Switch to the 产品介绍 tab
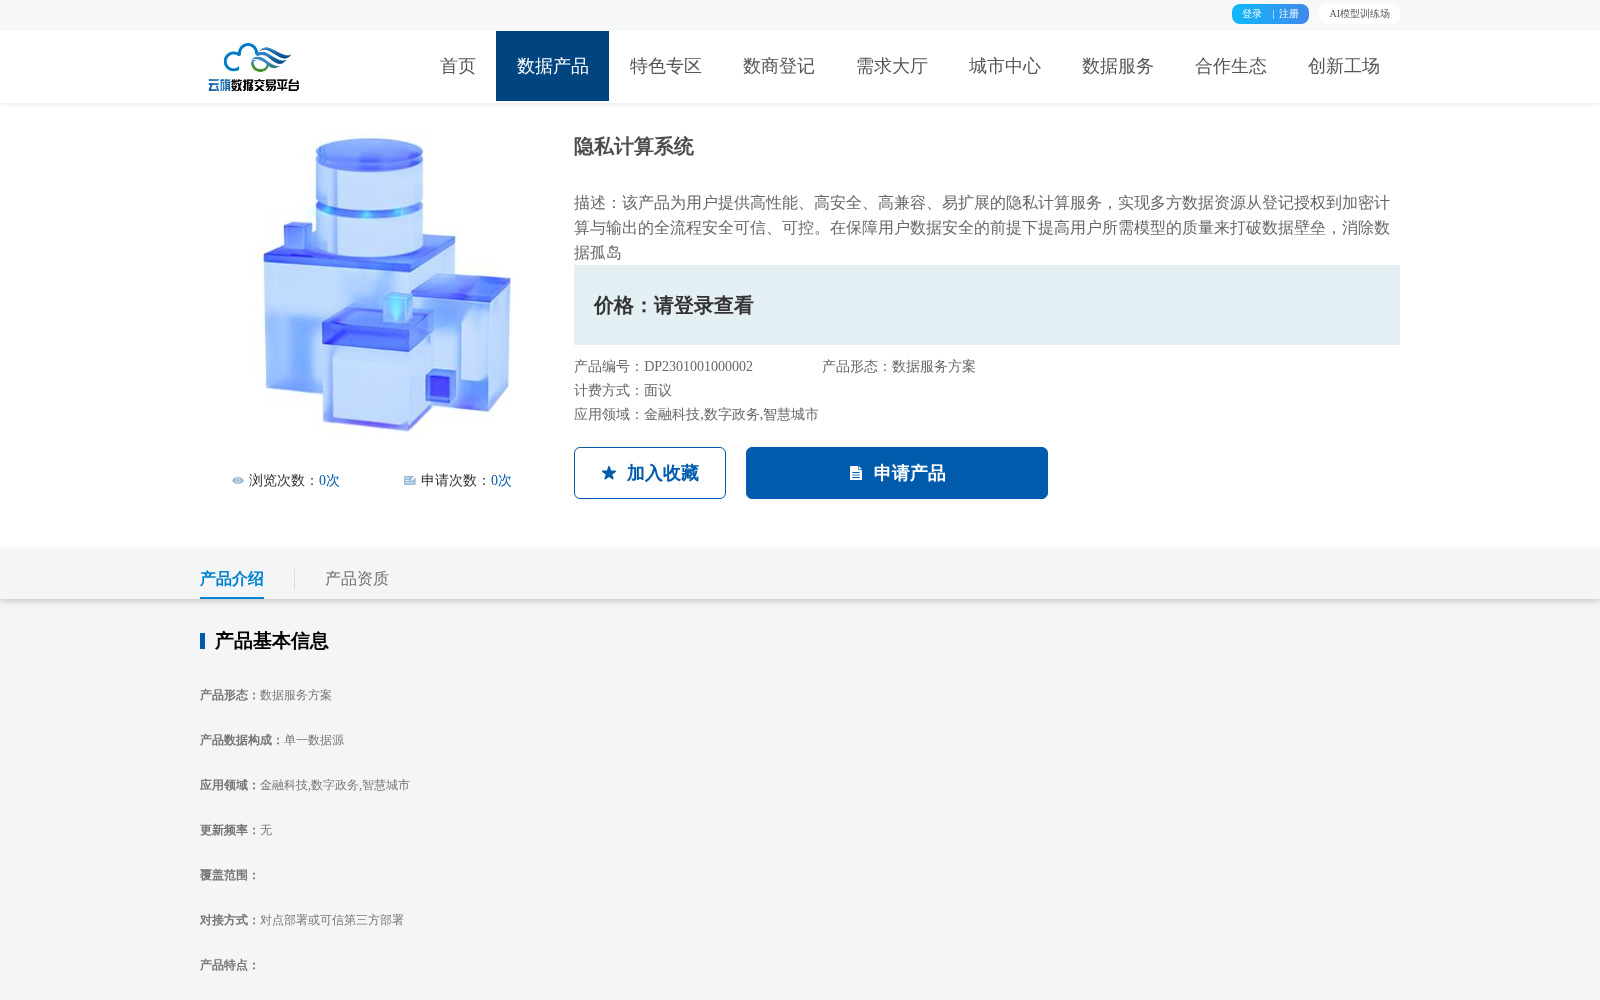The height and width of the screenshot is (1000, 1600). [232, 579]
